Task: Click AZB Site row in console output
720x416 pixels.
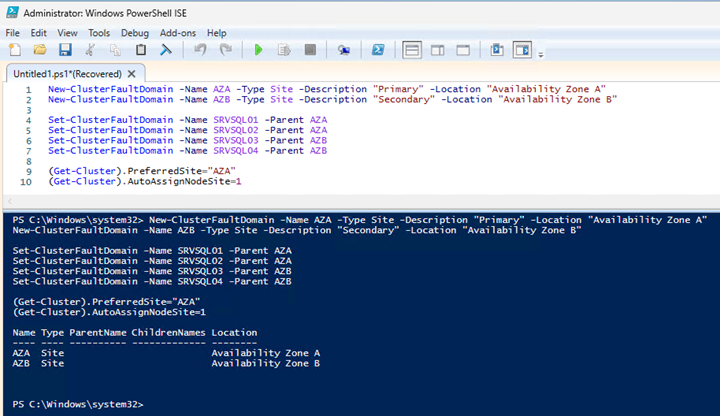Action: (166, 363)
